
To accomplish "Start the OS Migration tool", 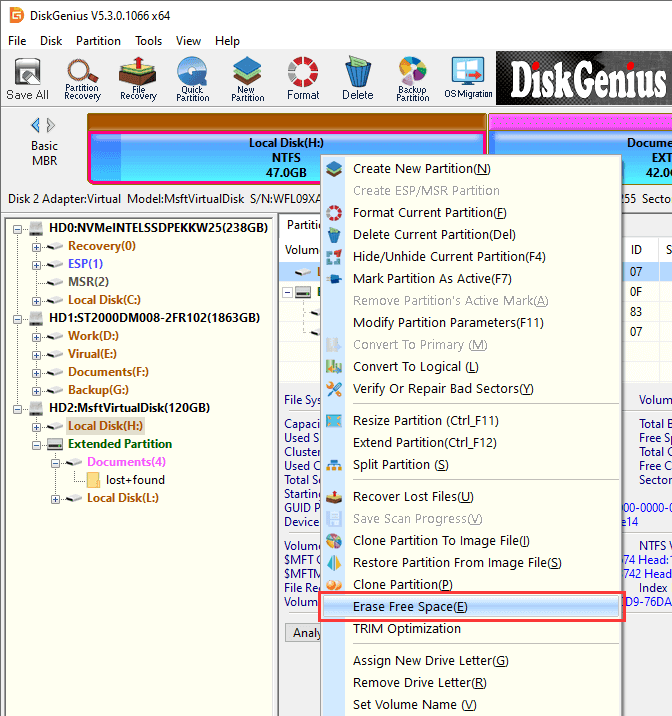I will coord(468,78).
